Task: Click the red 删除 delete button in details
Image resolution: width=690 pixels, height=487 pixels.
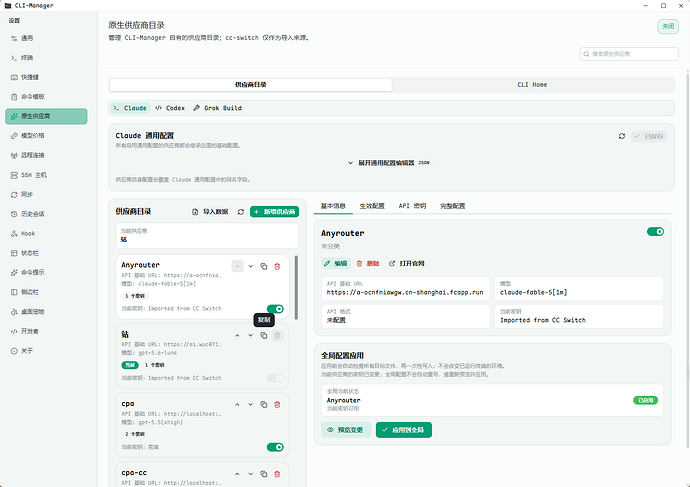Action: tap(368, 264)
